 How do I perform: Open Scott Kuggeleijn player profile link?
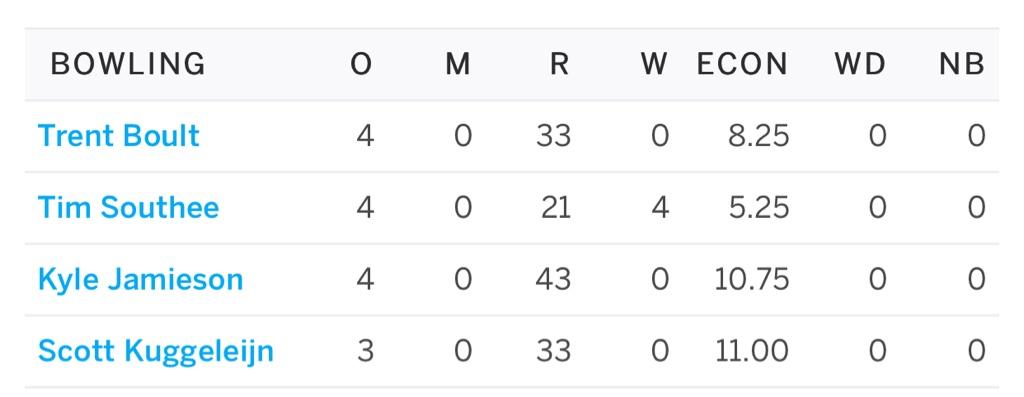(x=155, y=351)
